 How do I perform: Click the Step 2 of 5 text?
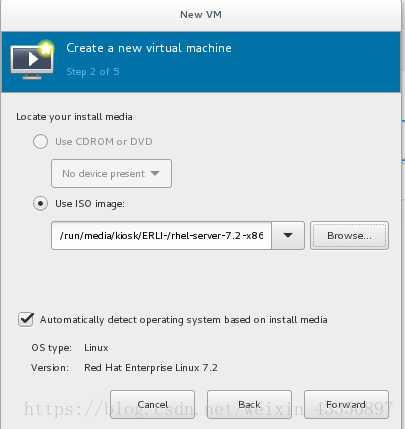tap(93, 72)
